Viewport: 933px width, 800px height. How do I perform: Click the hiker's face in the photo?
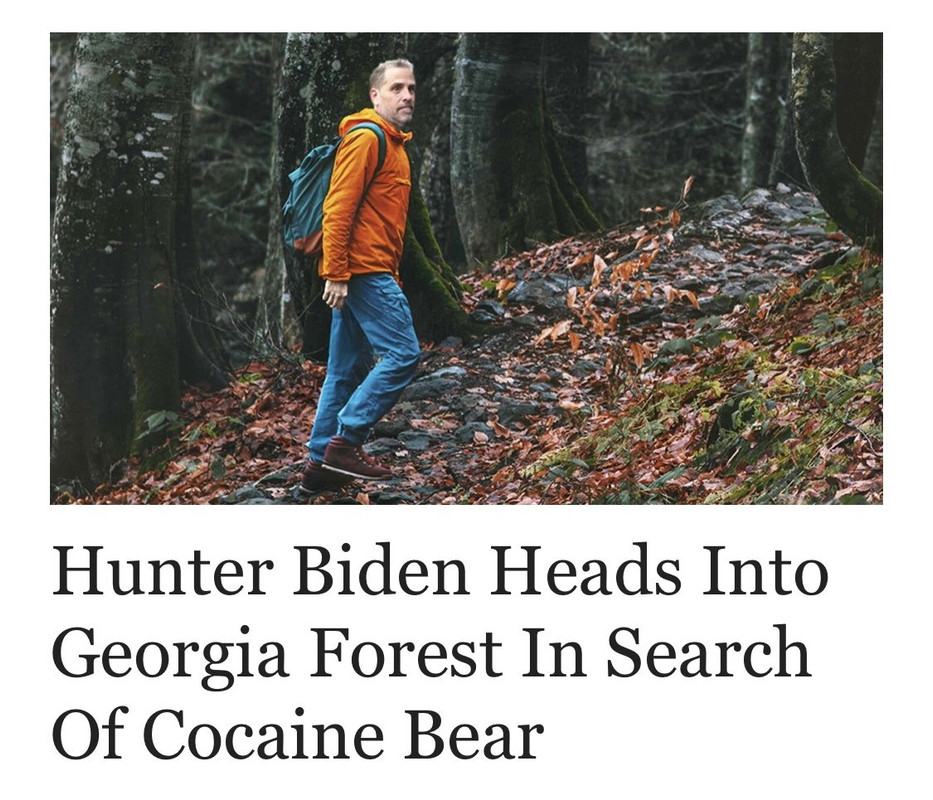point(395,96)
